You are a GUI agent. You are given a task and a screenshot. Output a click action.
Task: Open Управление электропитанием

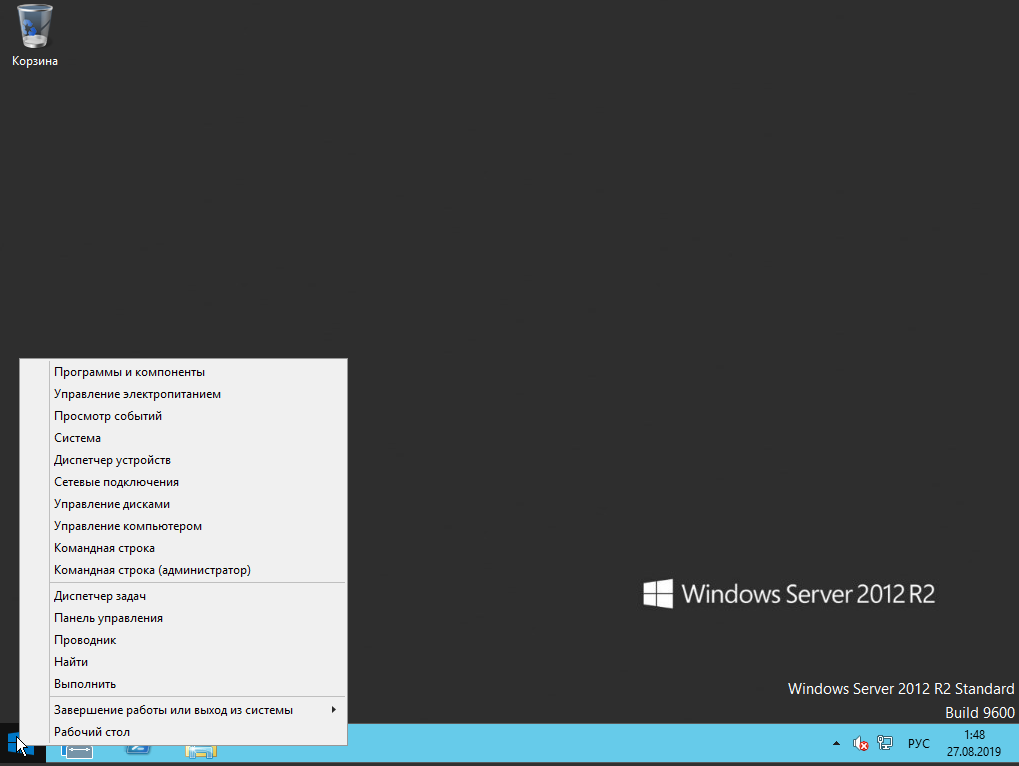click(x=137, y=394)
